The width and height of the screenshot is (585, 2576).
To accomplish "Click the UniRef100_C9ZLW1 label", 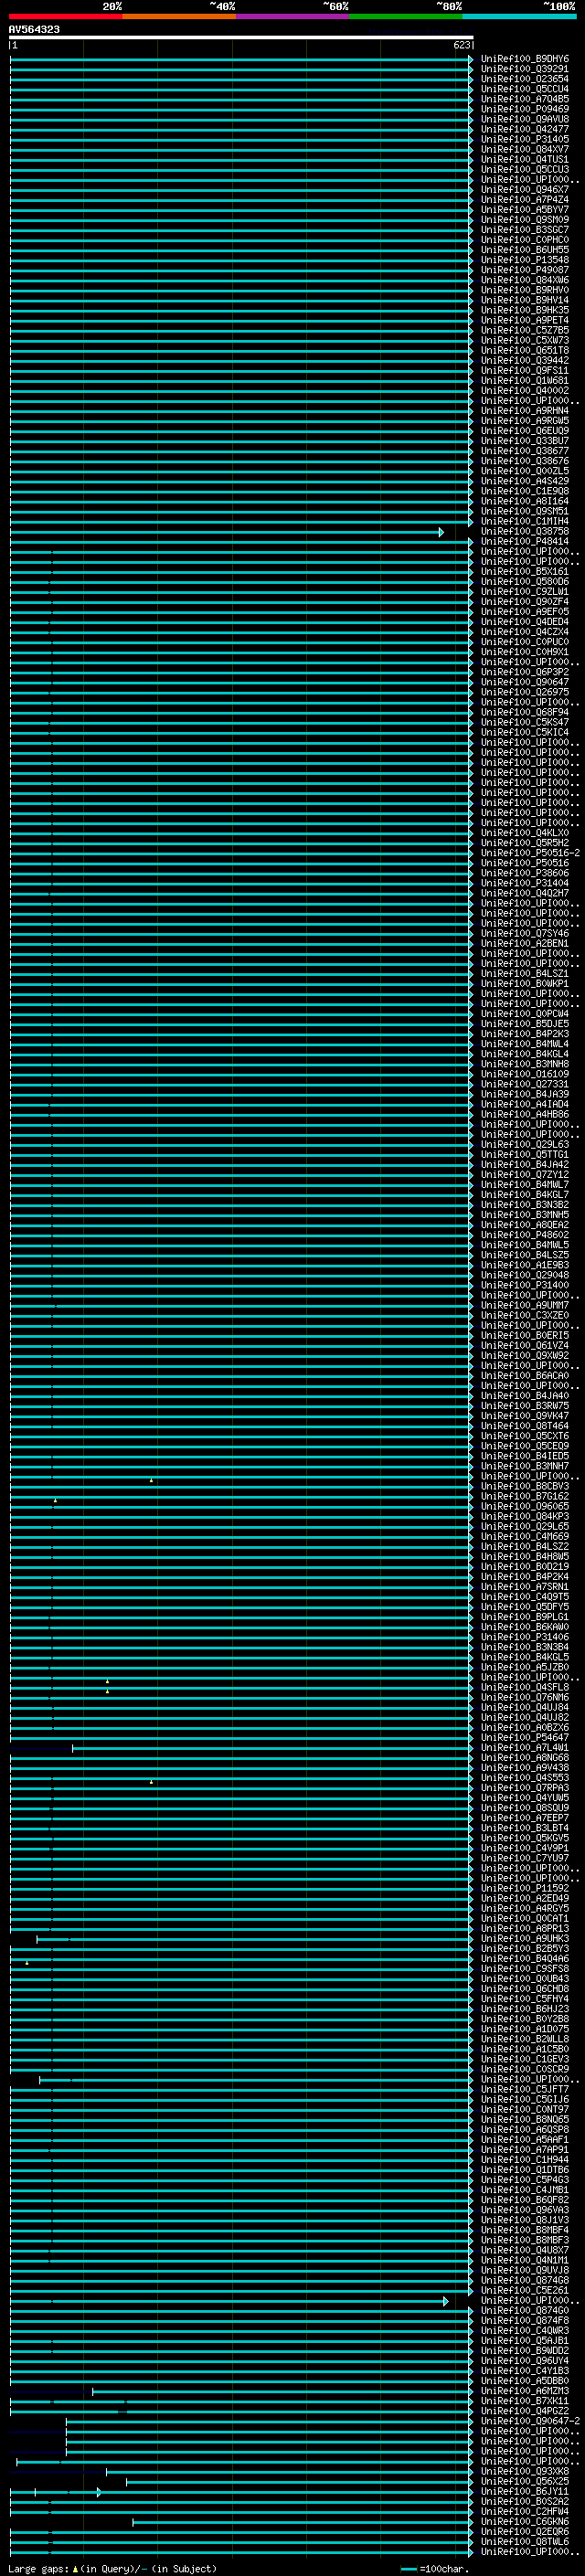I will pos(525,592).
